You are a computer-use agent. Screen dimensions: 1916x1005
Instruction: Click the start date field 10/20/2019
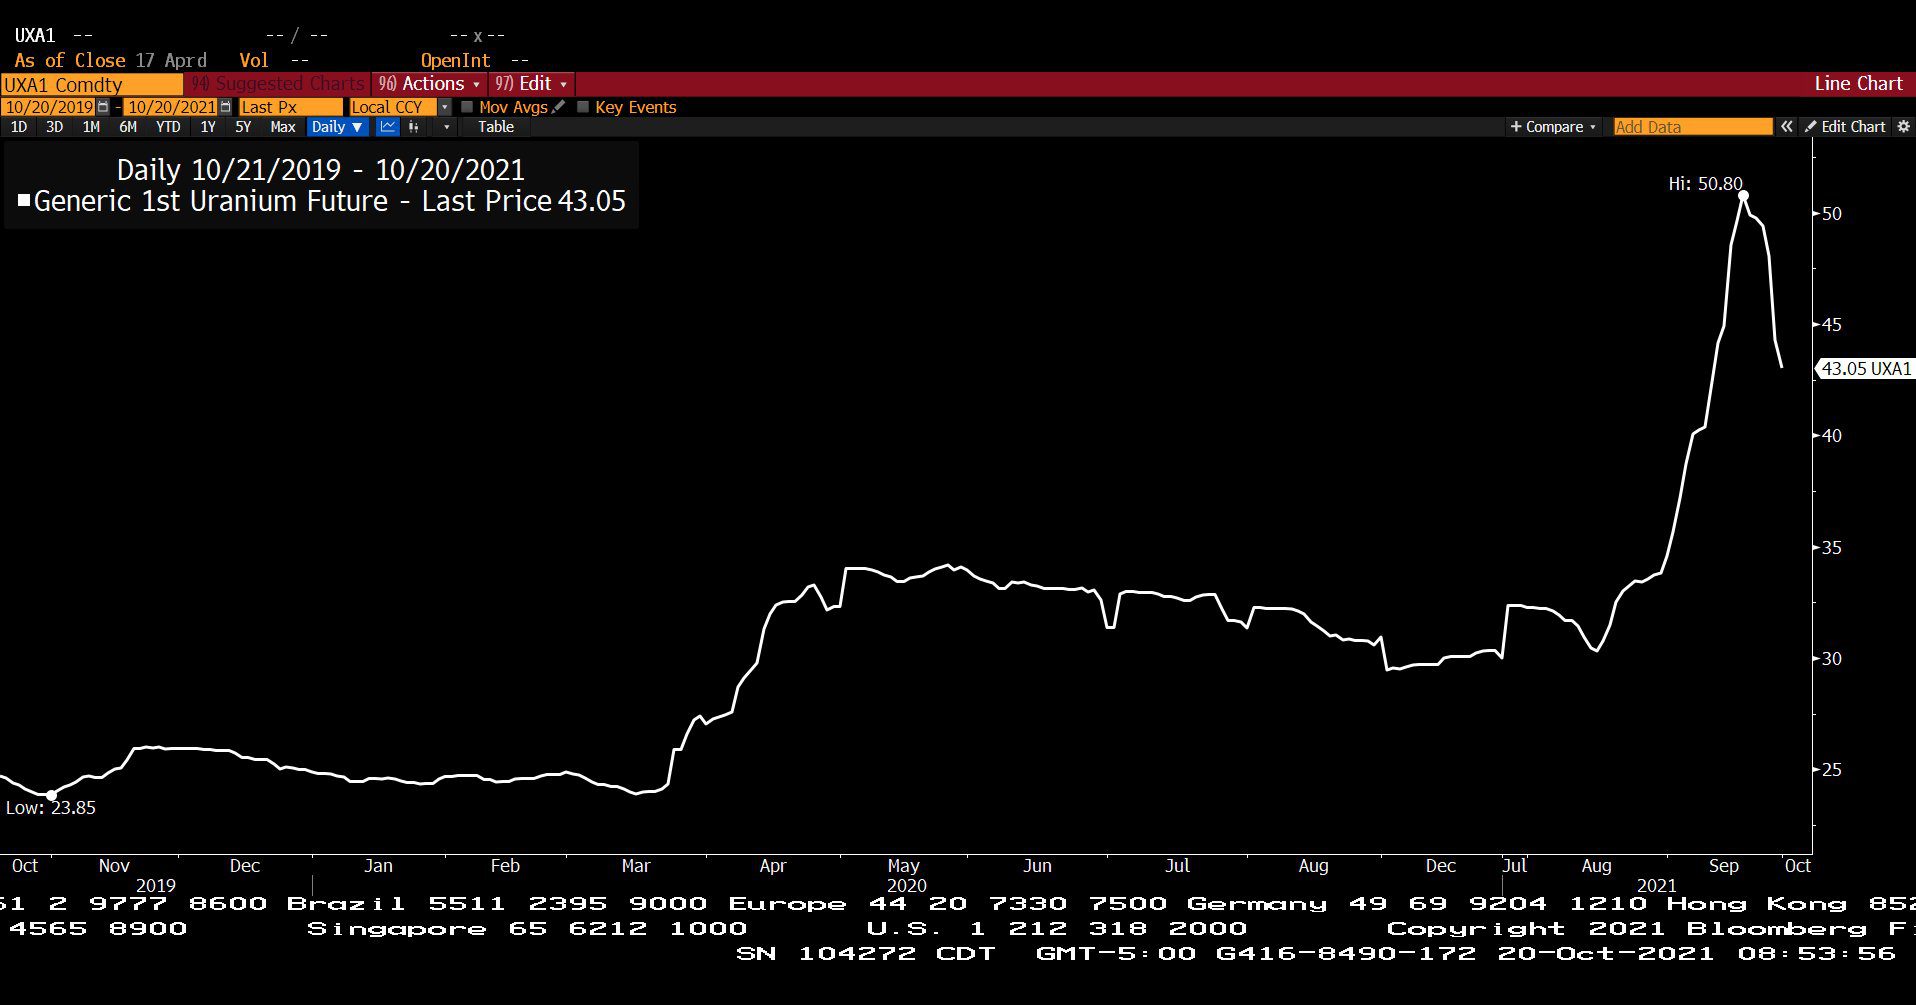click(49, 107)
